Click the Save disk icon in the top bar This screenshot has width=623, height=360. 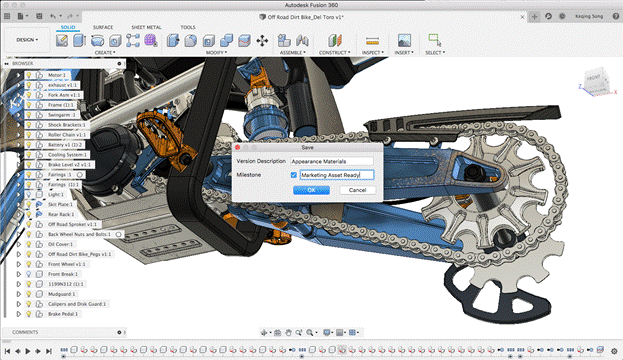pyautogui.click(x=39, y=16)
